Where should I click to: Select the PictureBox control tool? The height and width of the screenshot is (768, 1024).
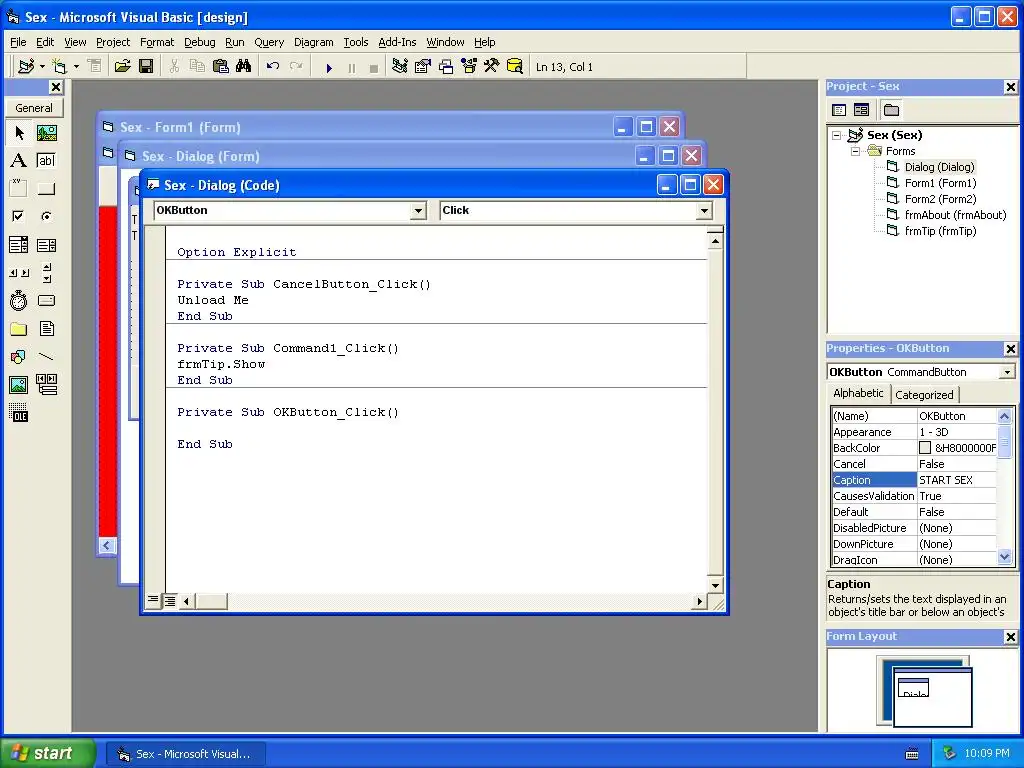tap(46, 133)
